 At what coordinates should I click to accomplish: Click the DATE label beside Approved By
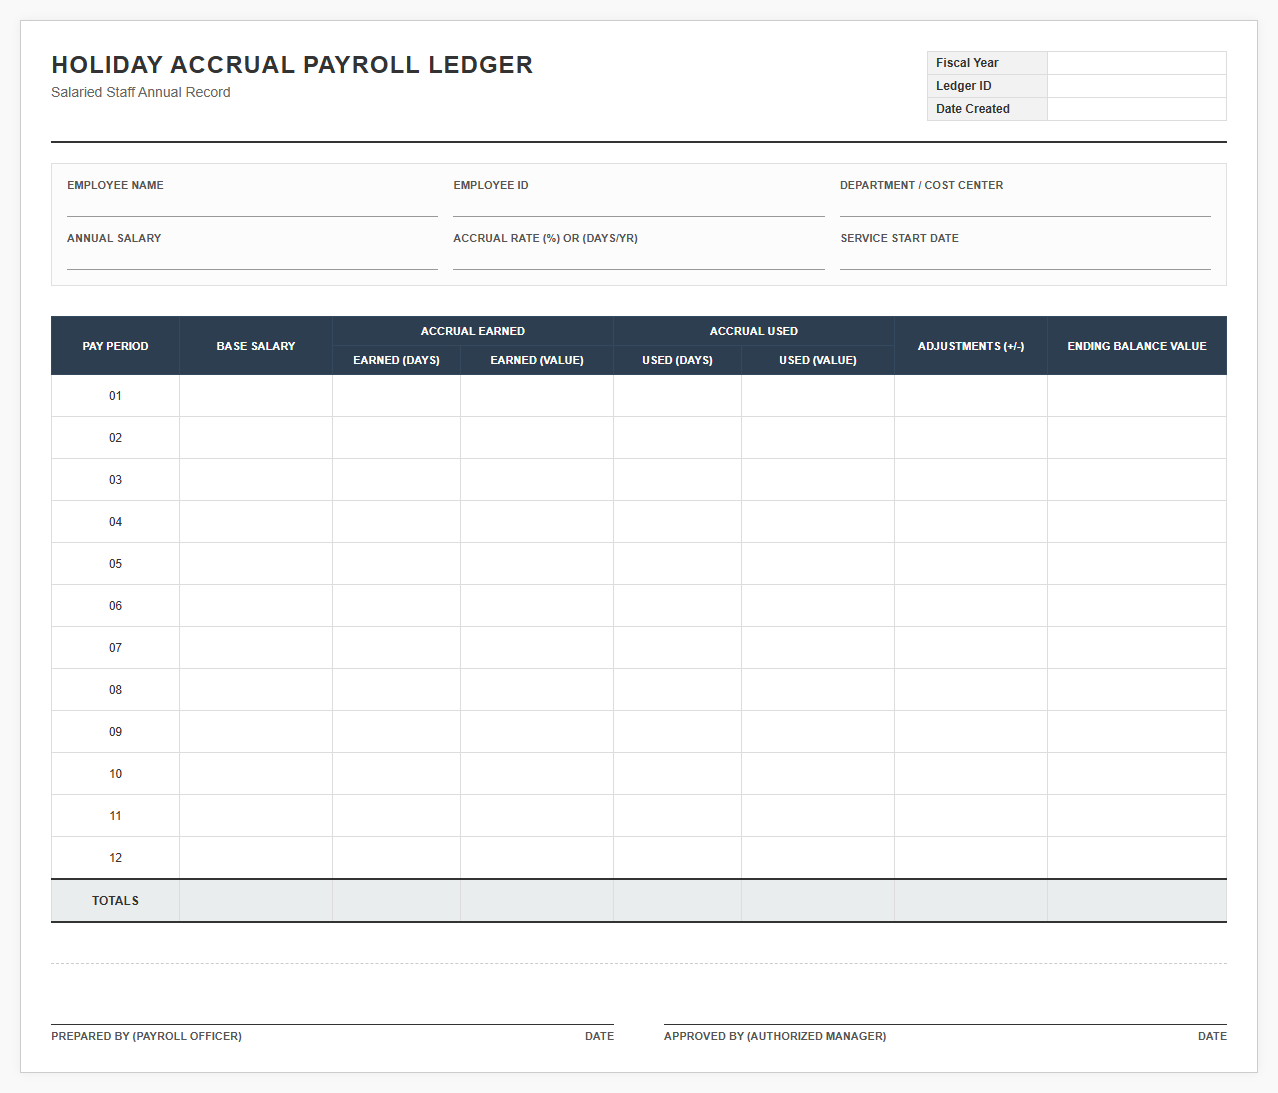click(1212, 1036)
